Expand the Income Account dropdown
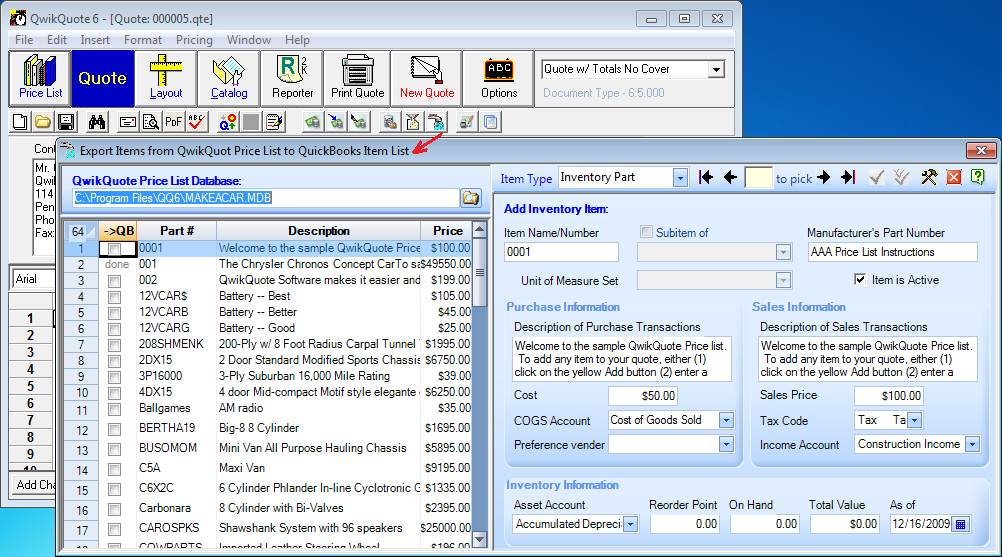This screenshot has width=1002, height=557. click(972, 444)
